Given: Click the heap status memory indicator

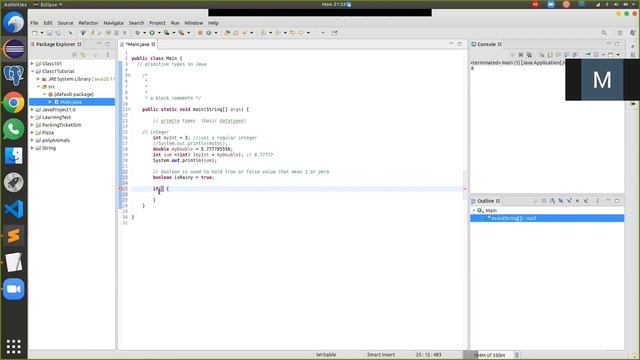Looking at the screenshot, I should 489,355.
